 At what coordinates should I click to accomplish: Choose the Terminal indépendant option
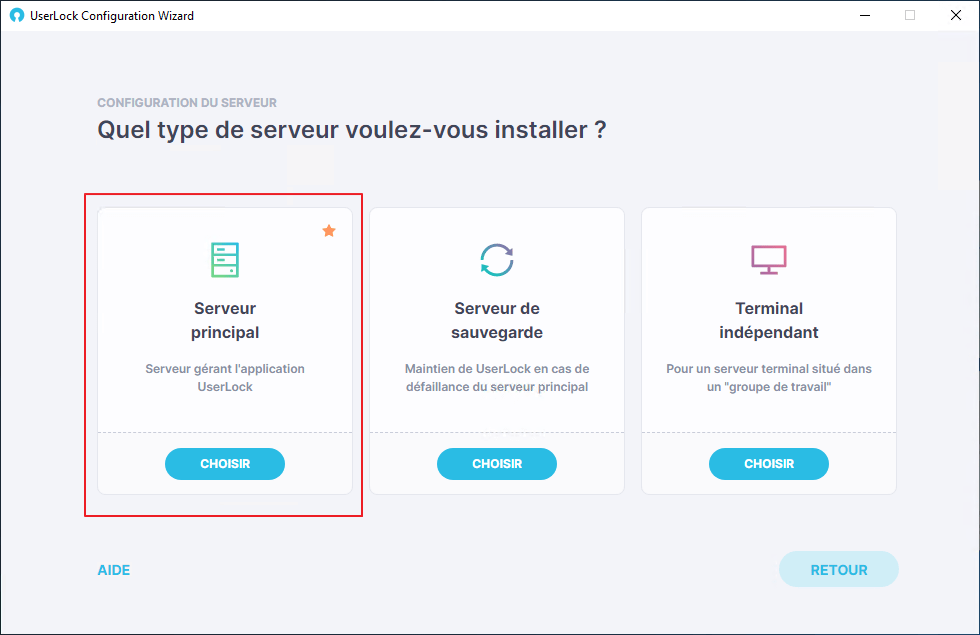pos(769,464)
